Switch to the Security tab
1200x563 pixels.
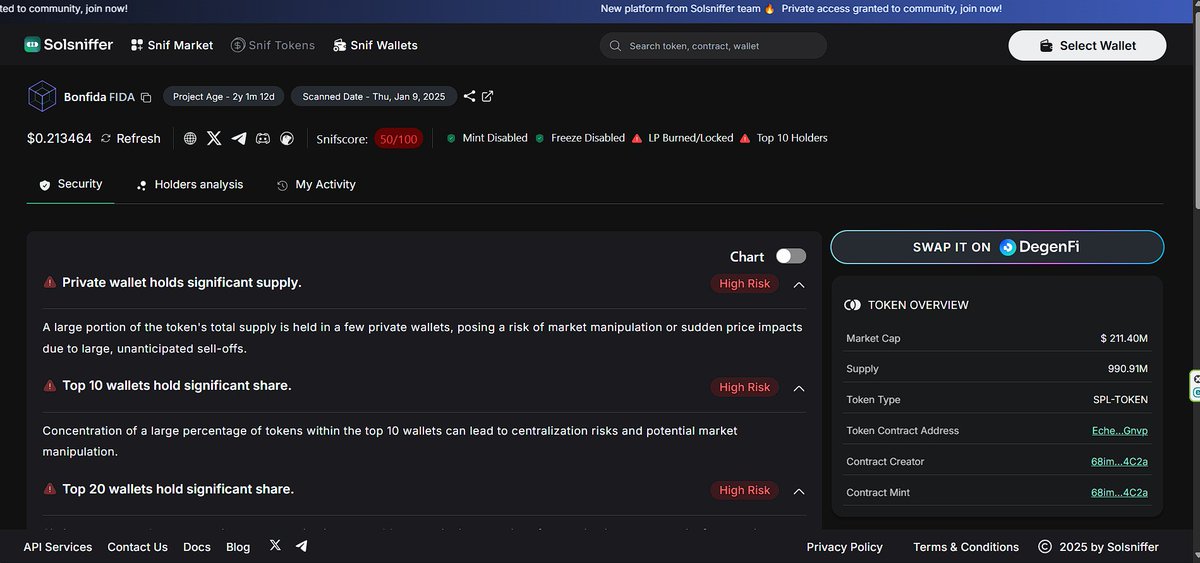70,185
